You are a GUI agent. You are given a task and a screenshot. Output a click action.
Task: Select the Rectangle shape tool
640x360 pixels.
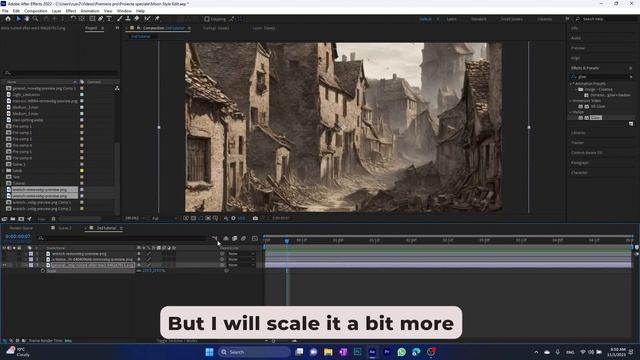point(92,19)
